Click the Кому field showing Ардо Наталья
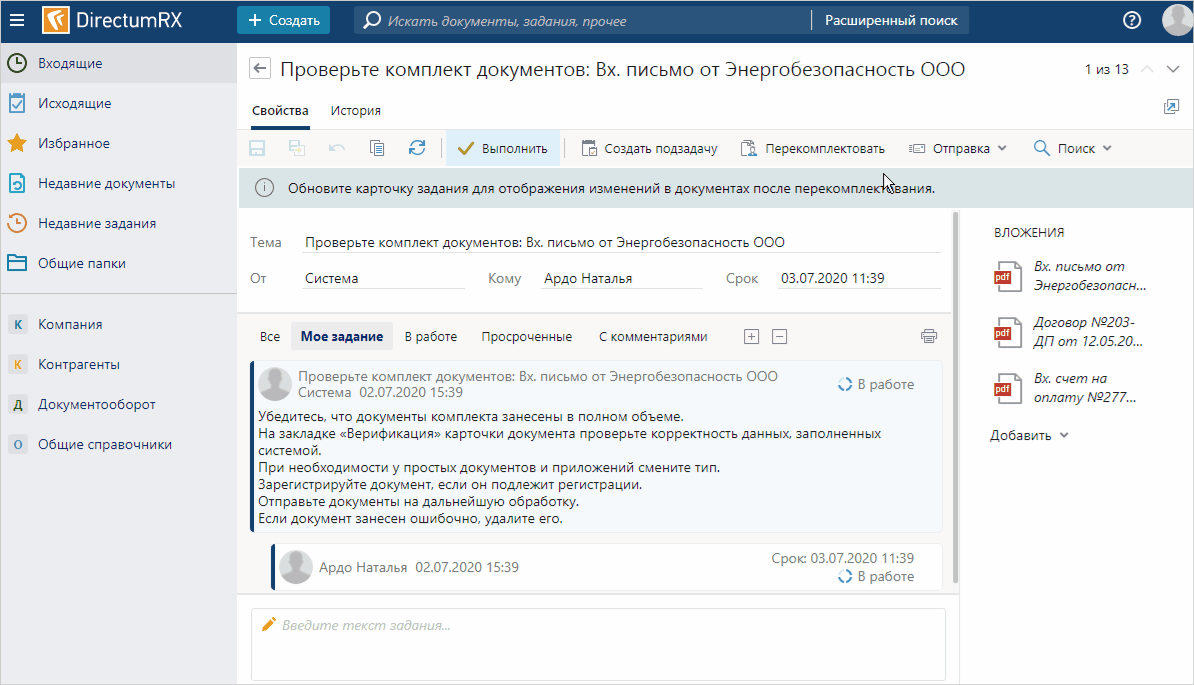This screenshot has height=685, width=1194. 621,279
